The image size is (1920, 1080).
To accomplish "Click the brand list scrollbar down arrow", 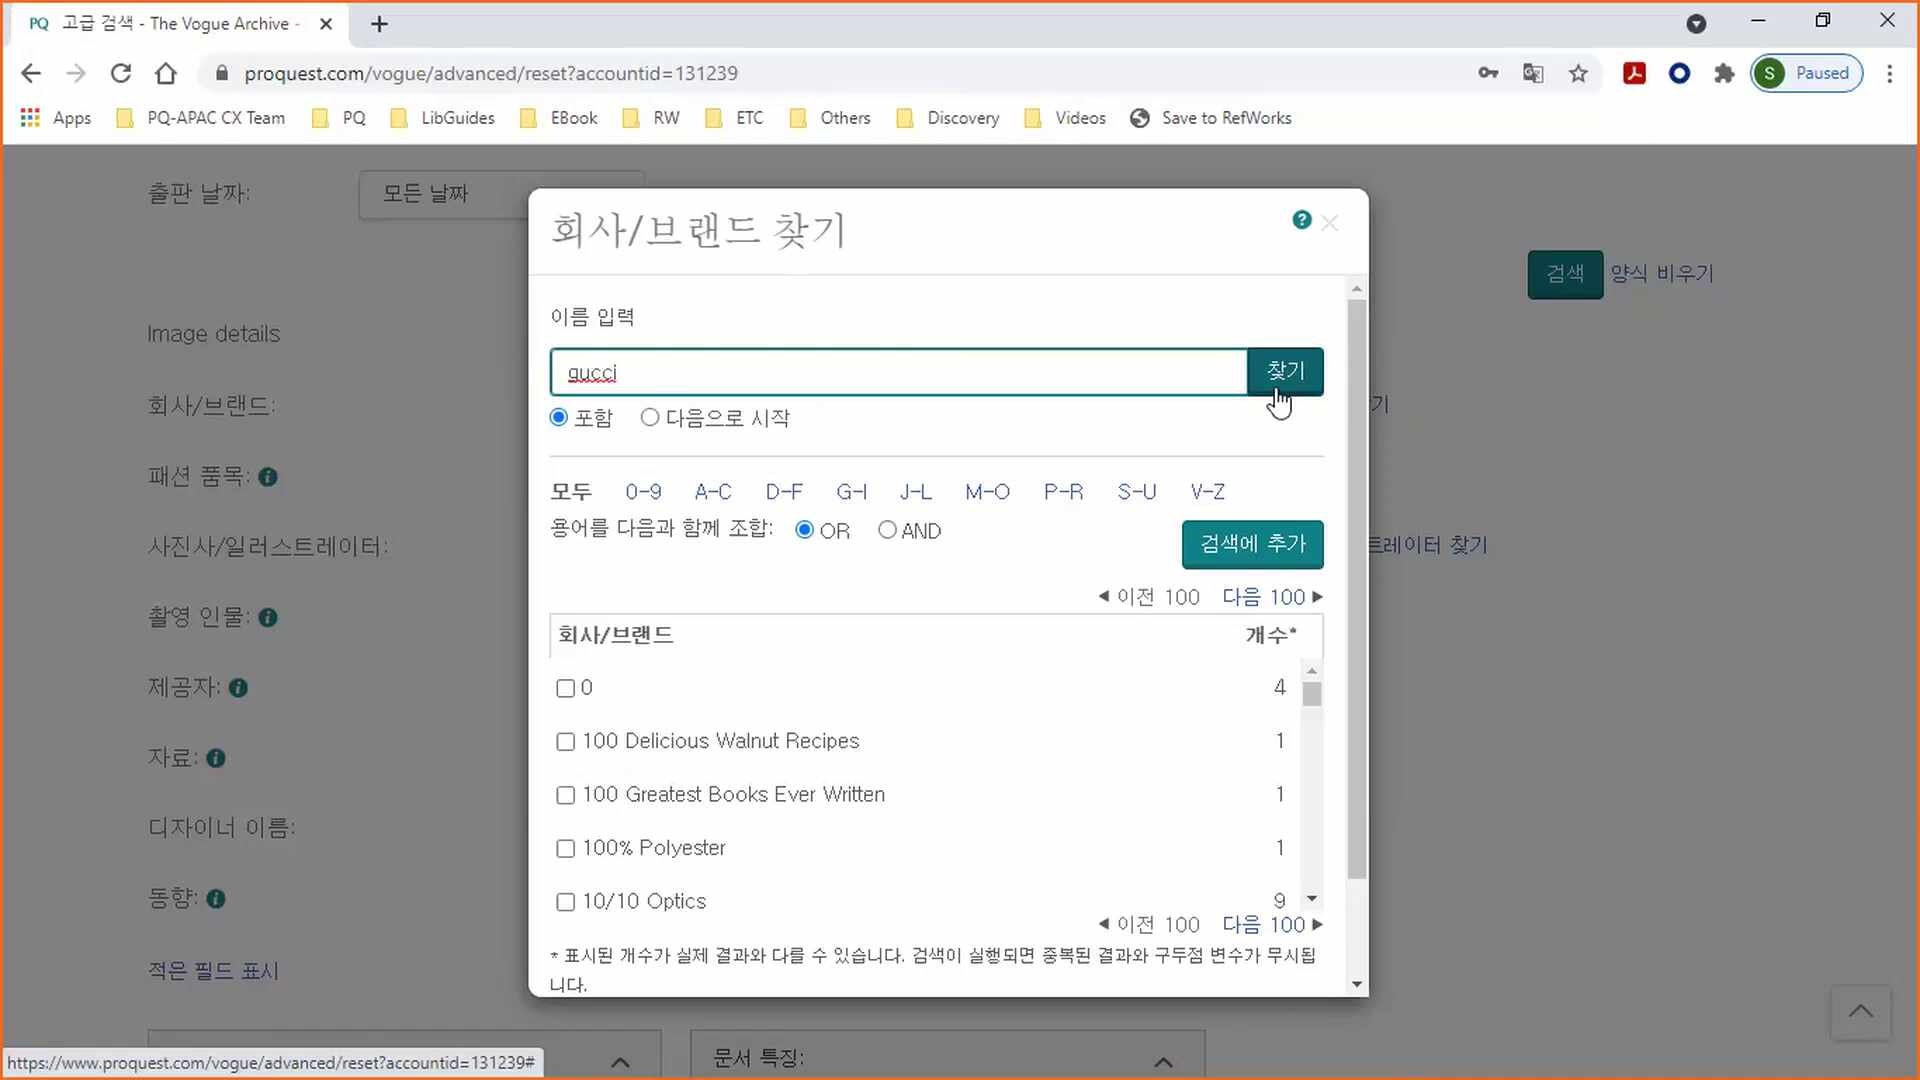I will [x=1312, y=899].
